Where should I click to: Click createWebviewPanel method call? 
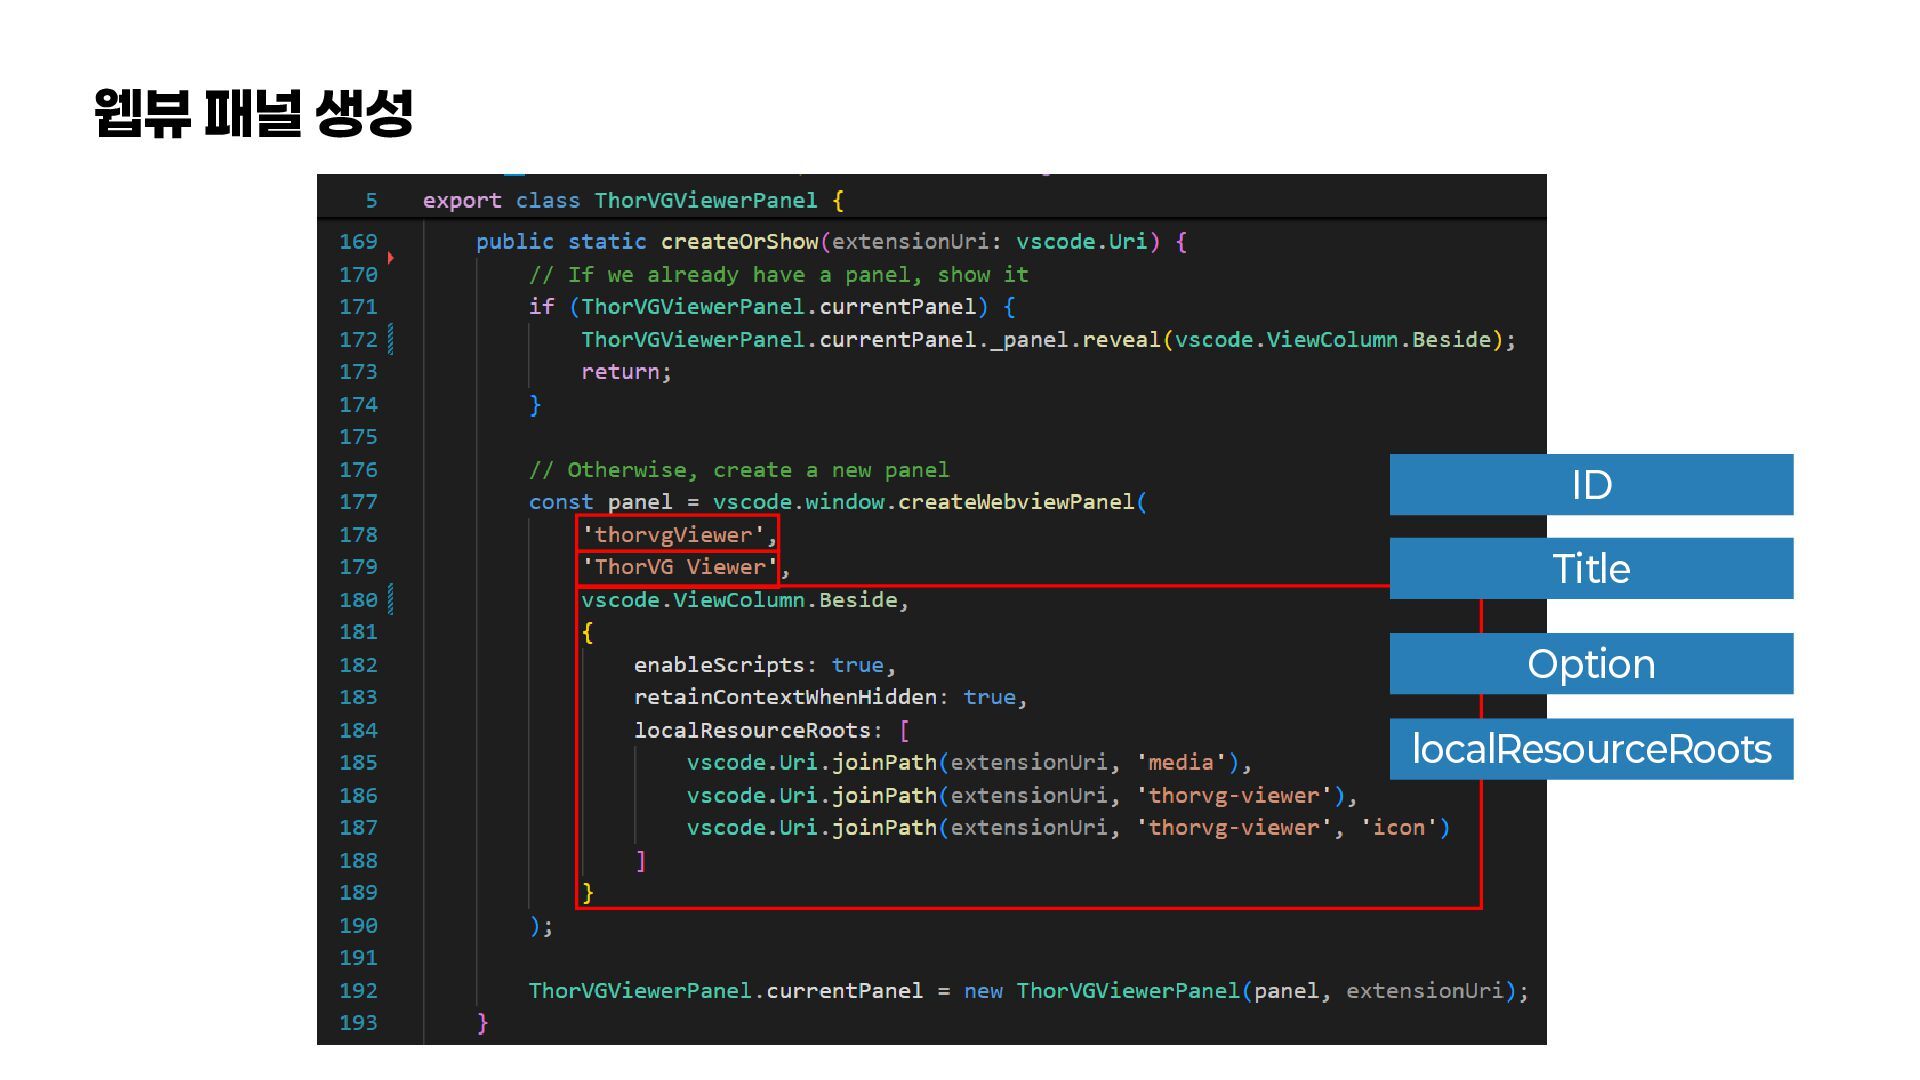click(x=1016, y=502)
